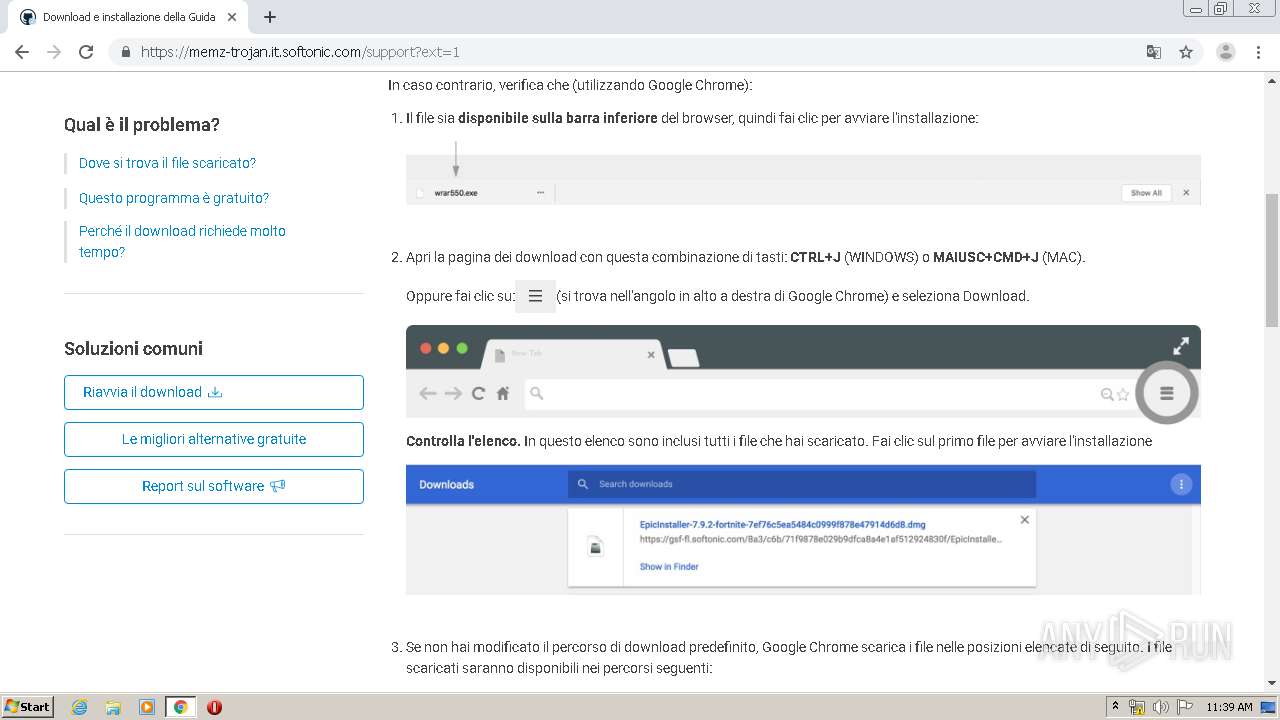Click the Chrome toolbar illustration with menu icon
The height and width of the screenshot is (720, 1280).
[x=803, y=371]
